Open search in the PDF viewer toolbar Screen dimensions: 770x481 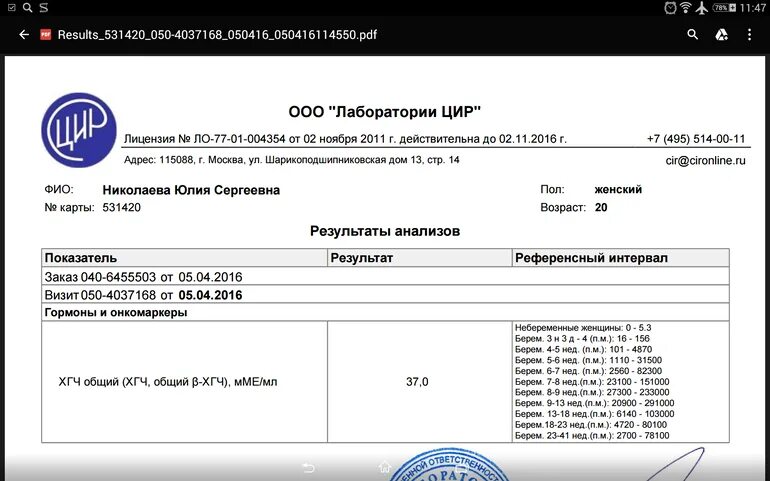692,34
